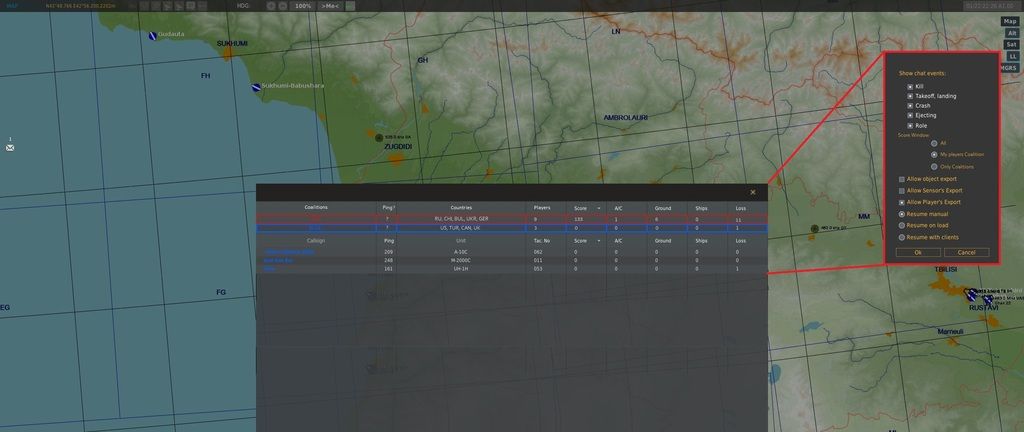Select the Map view tab

point(1010,21)
